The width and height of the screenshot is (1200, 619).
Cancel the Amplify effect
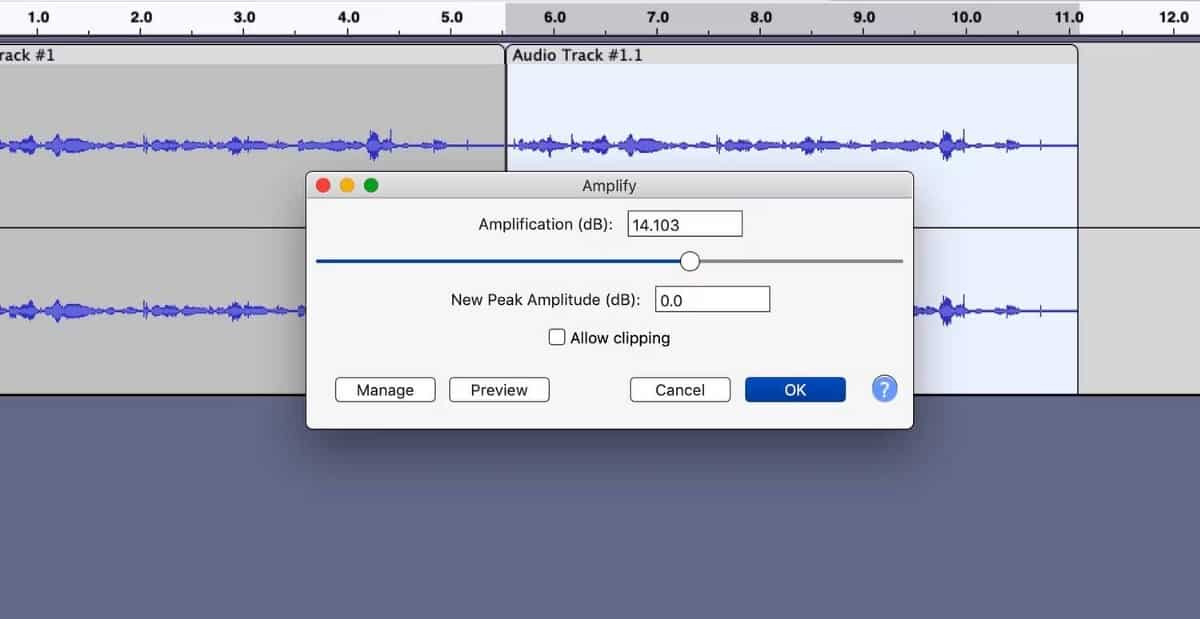click(x=680, y=389)
